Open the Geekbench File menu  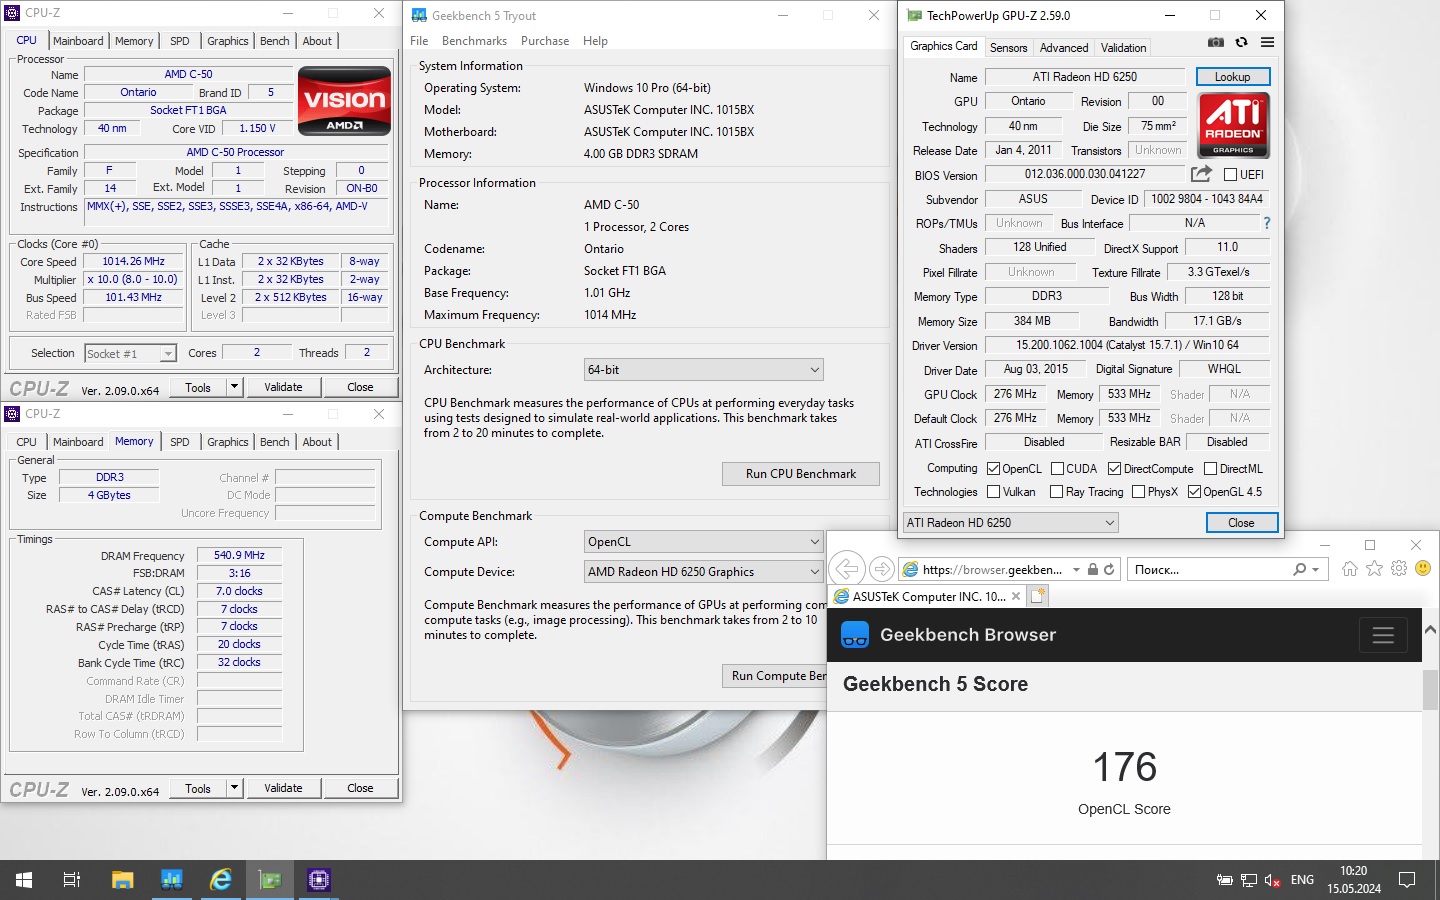point(419,41)
